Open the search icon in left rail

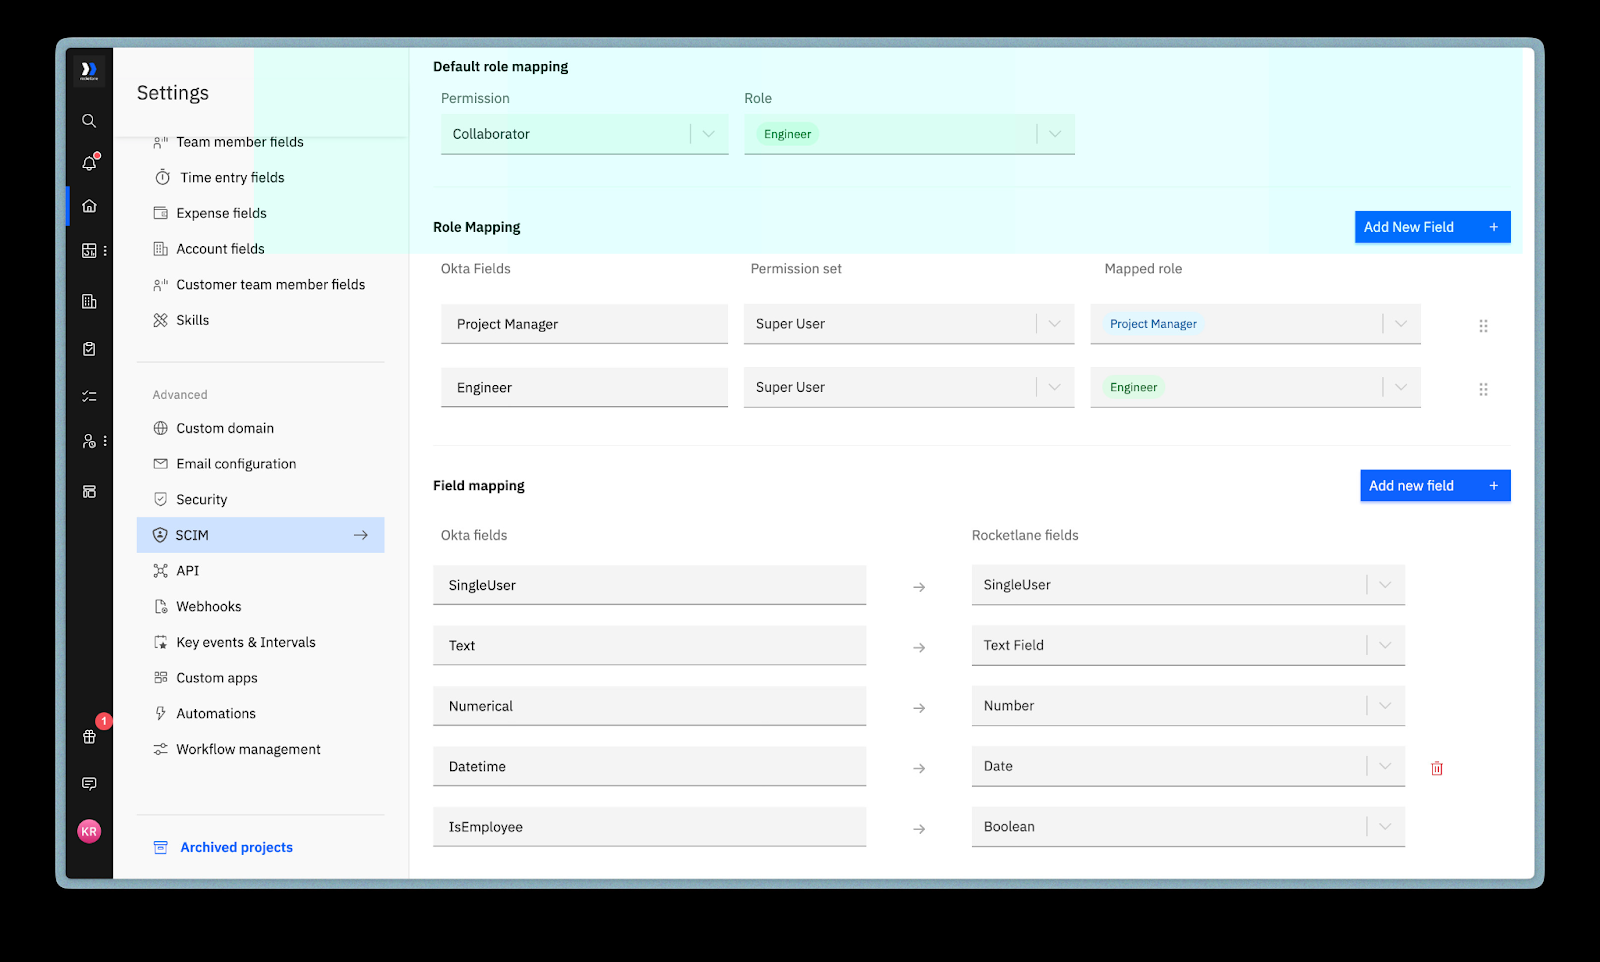point(89,121)
